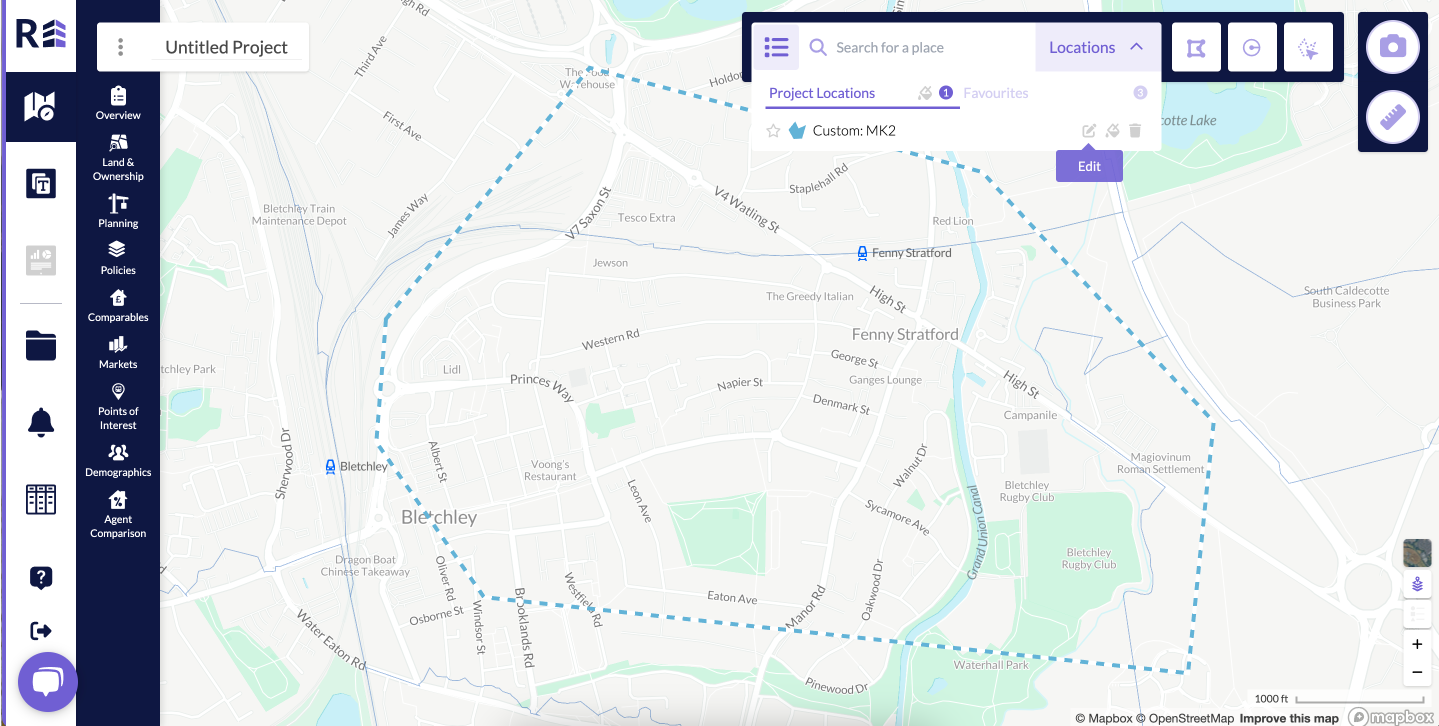
Task: Favourite the Custom: MK2 location star
Action: [773, 131]
